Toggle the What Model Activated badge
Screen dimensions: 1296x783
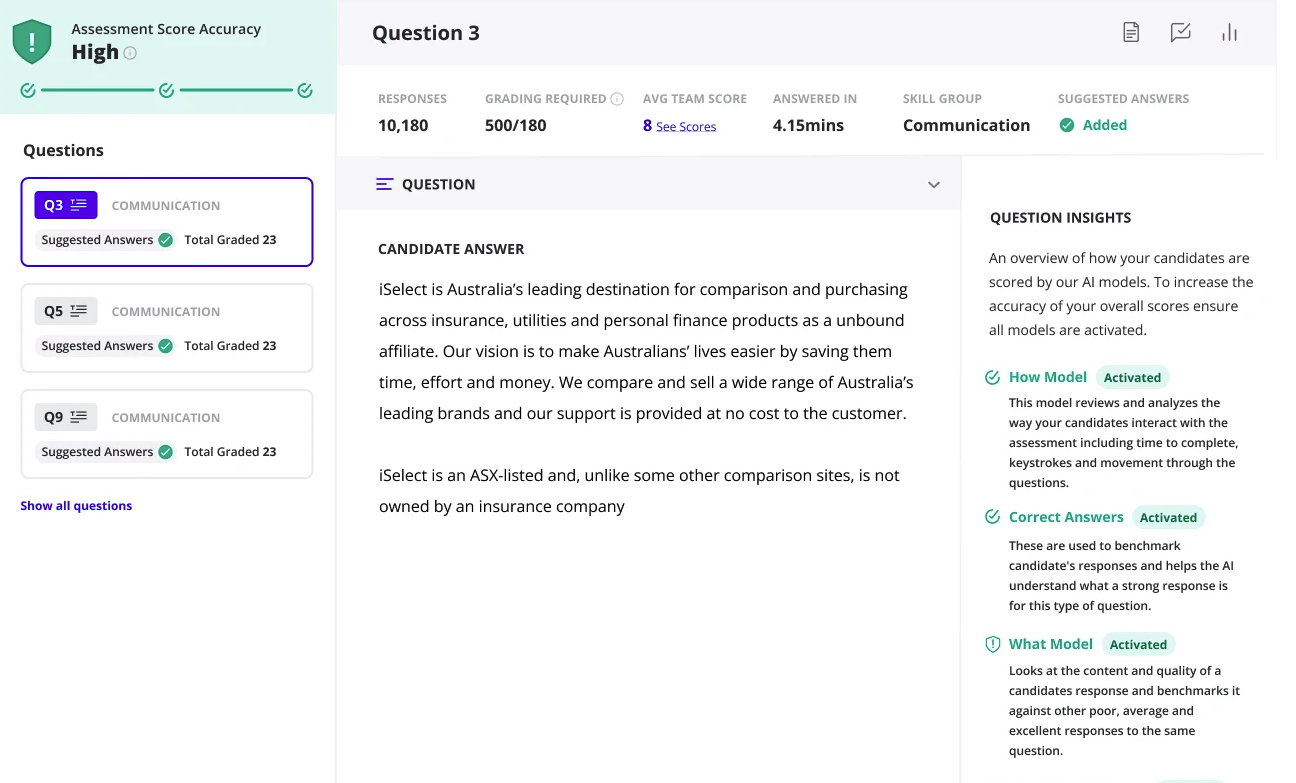point(1138,645)
